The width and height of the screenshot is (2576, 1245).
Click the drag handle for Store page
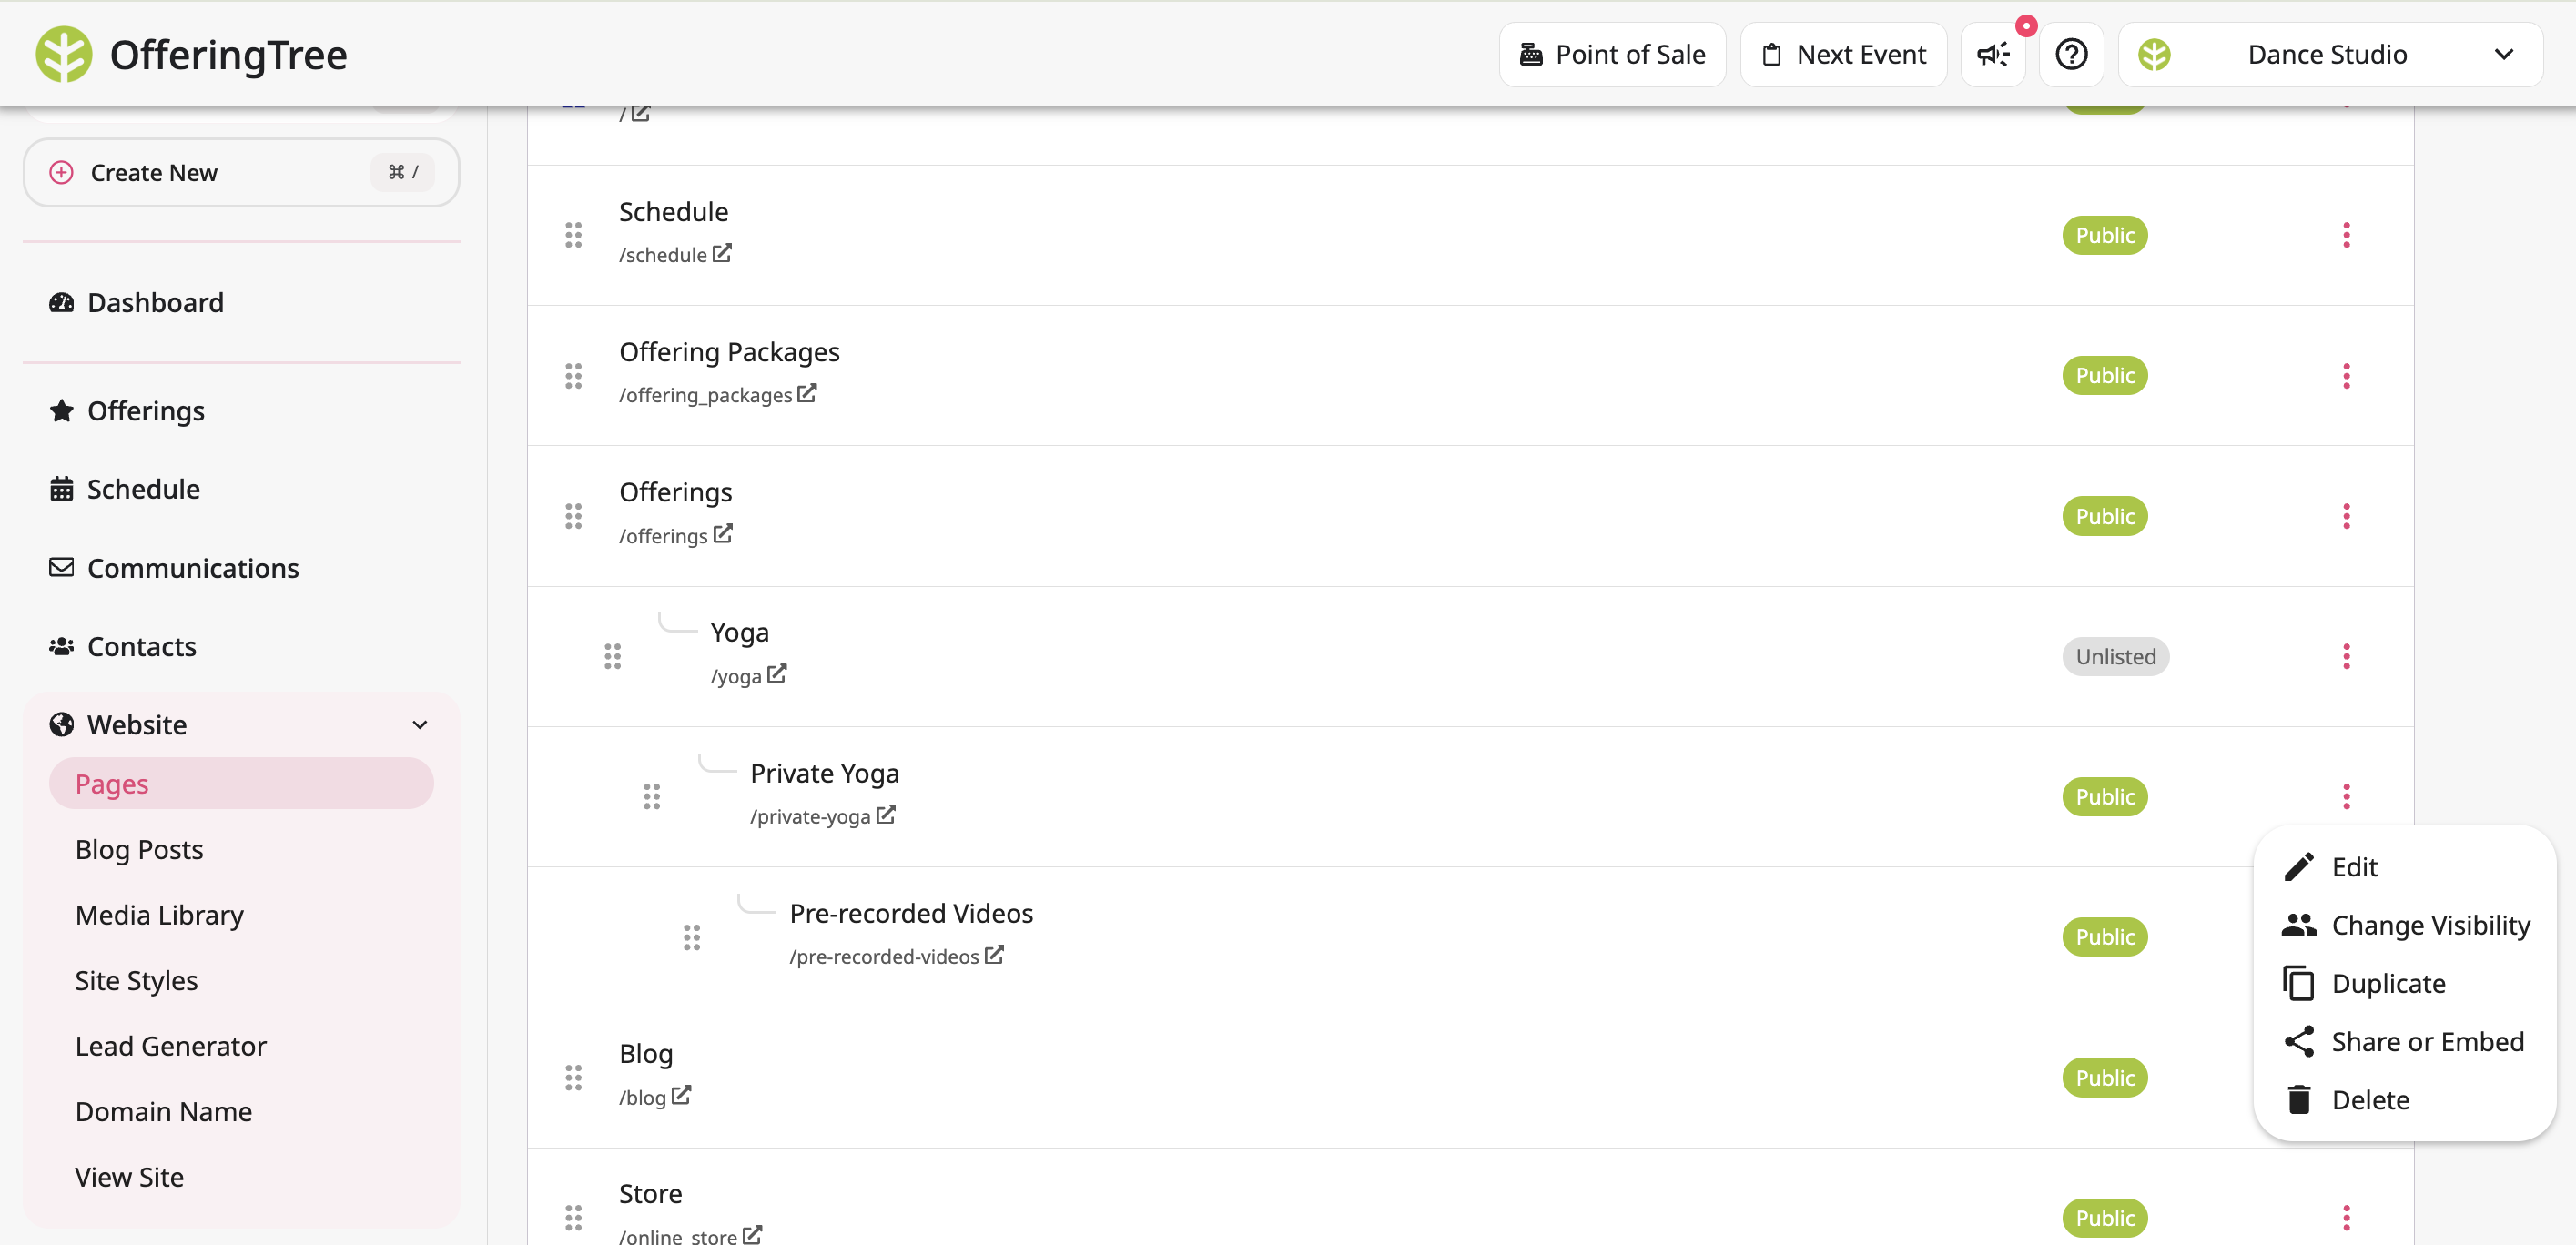pyautogui.click(x=573, y=1218)
